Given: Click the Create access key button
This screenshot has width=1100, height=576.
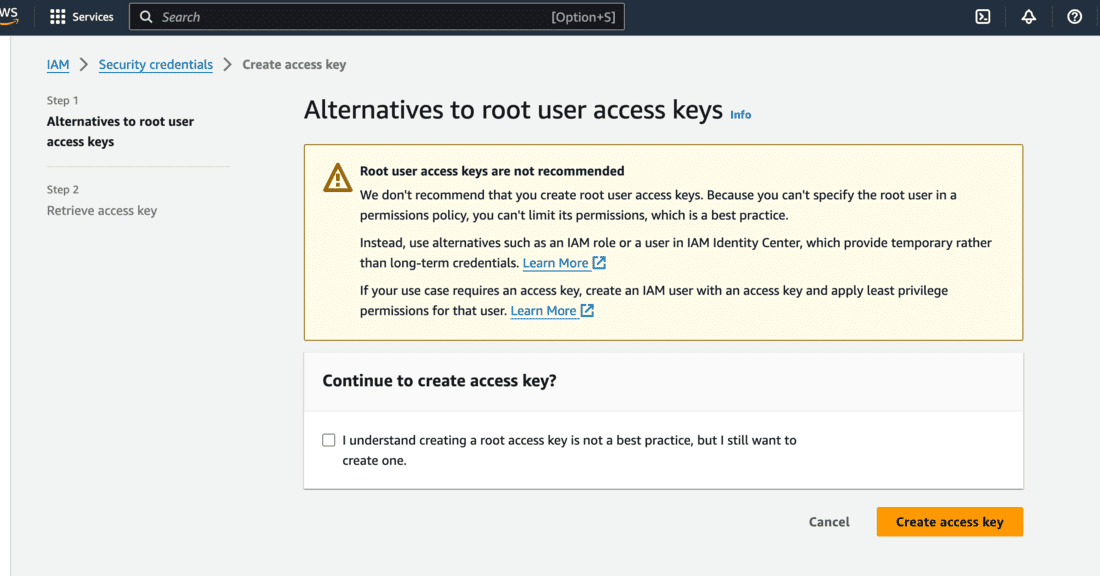Looking at the screenshot, I should tap(949, 522).
